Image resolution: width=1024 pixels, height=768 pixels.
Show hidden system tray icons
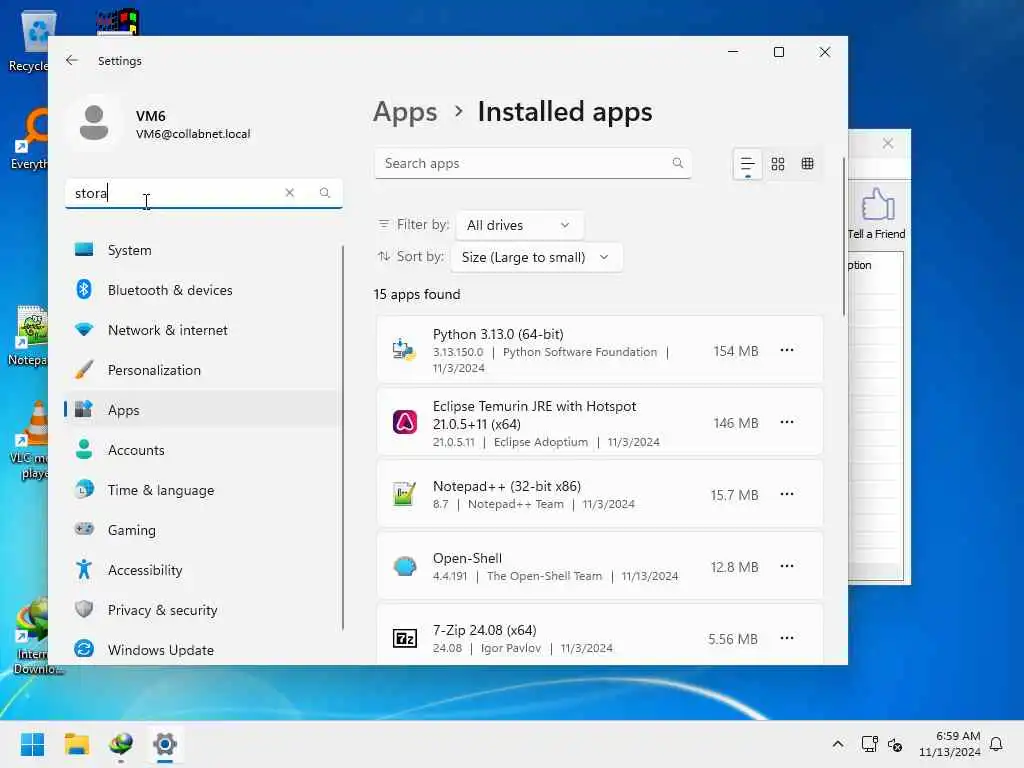click(838, 744)
